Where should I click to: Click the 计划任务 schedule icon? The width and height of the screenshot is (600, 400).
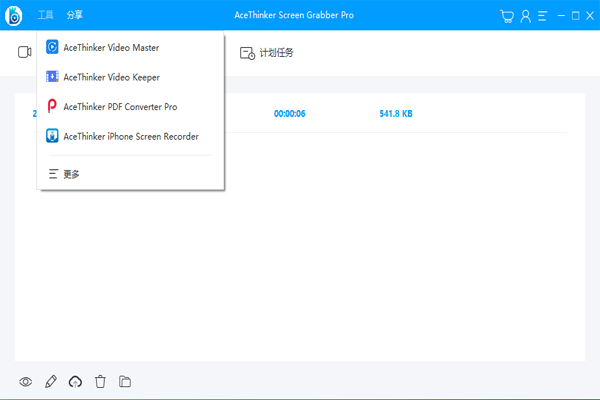point(247,53)
